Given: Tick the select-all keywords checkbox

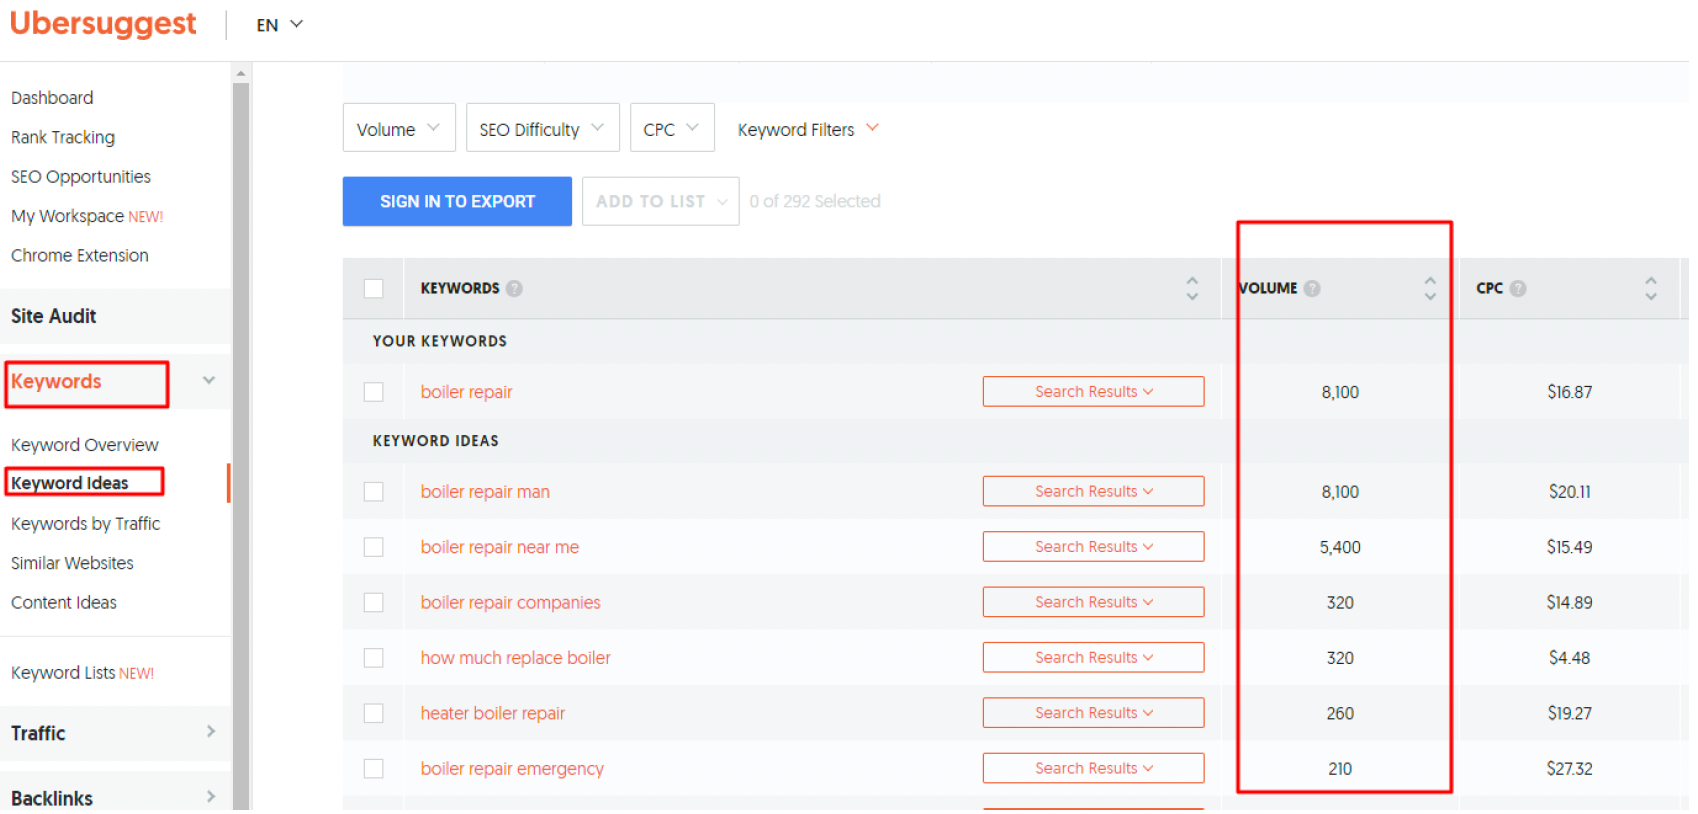Looking at the screenshot, I should point(374,288).
